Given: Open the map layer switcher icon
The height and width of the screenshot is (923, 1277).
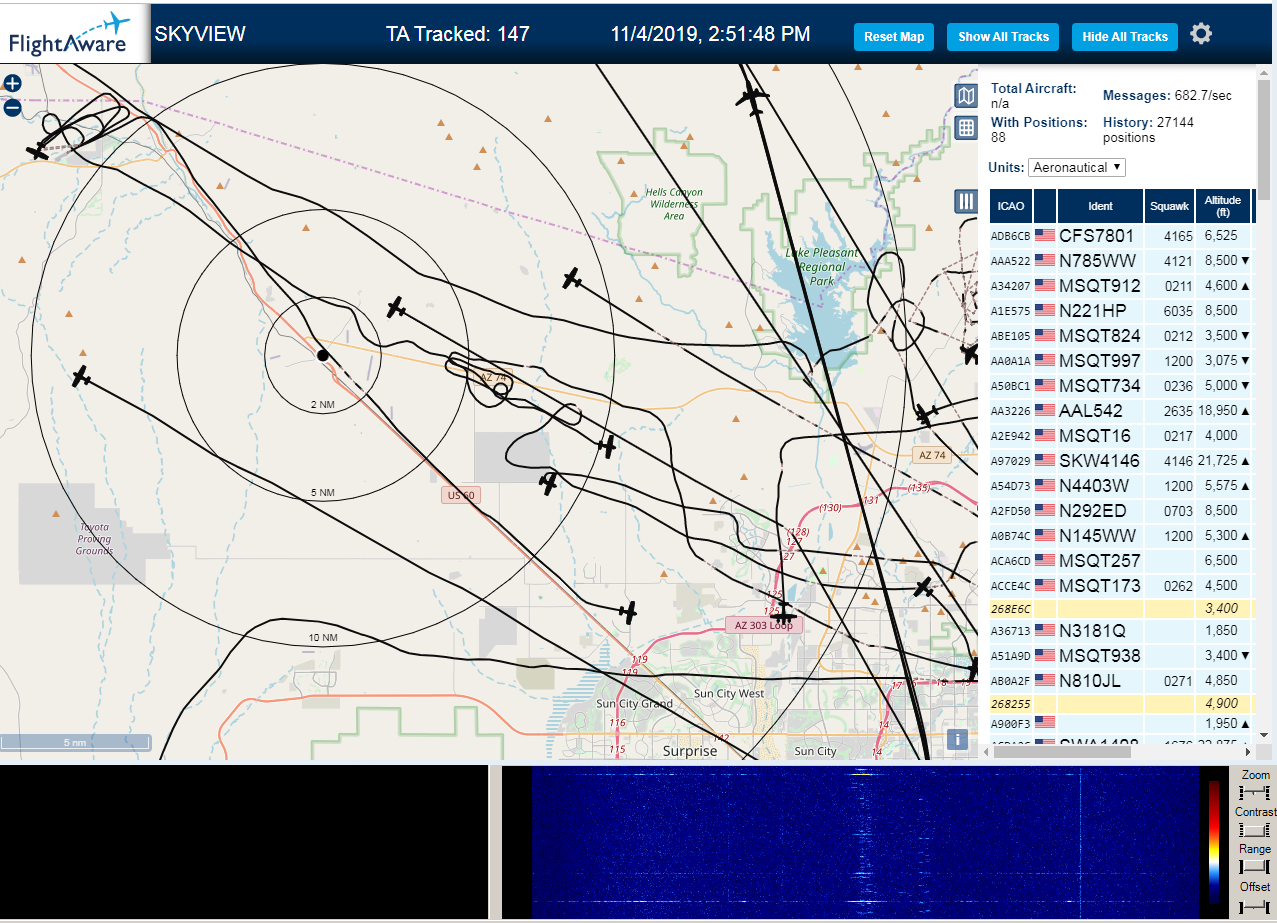Looking at the screenshot, I should coord(966,96).
